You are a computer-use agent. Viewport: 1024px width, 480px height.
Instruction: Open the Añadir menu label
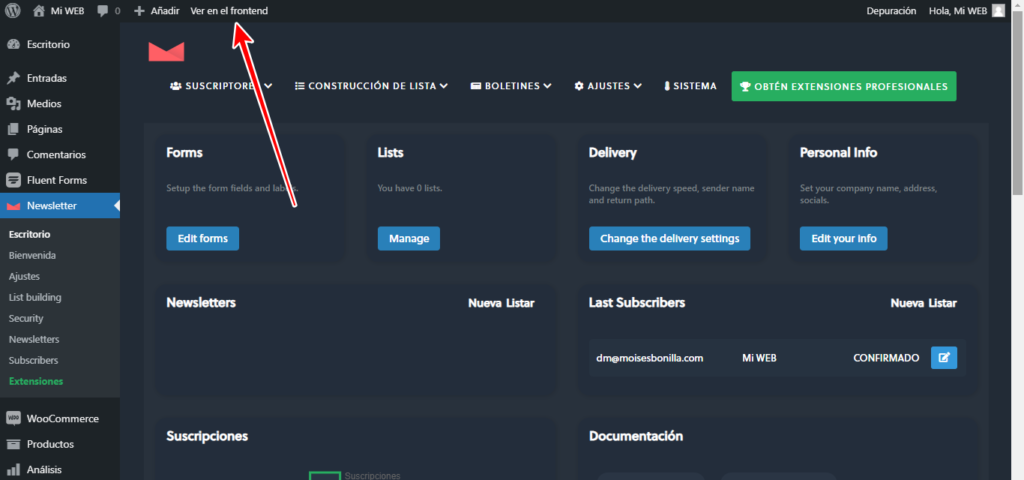165,11
